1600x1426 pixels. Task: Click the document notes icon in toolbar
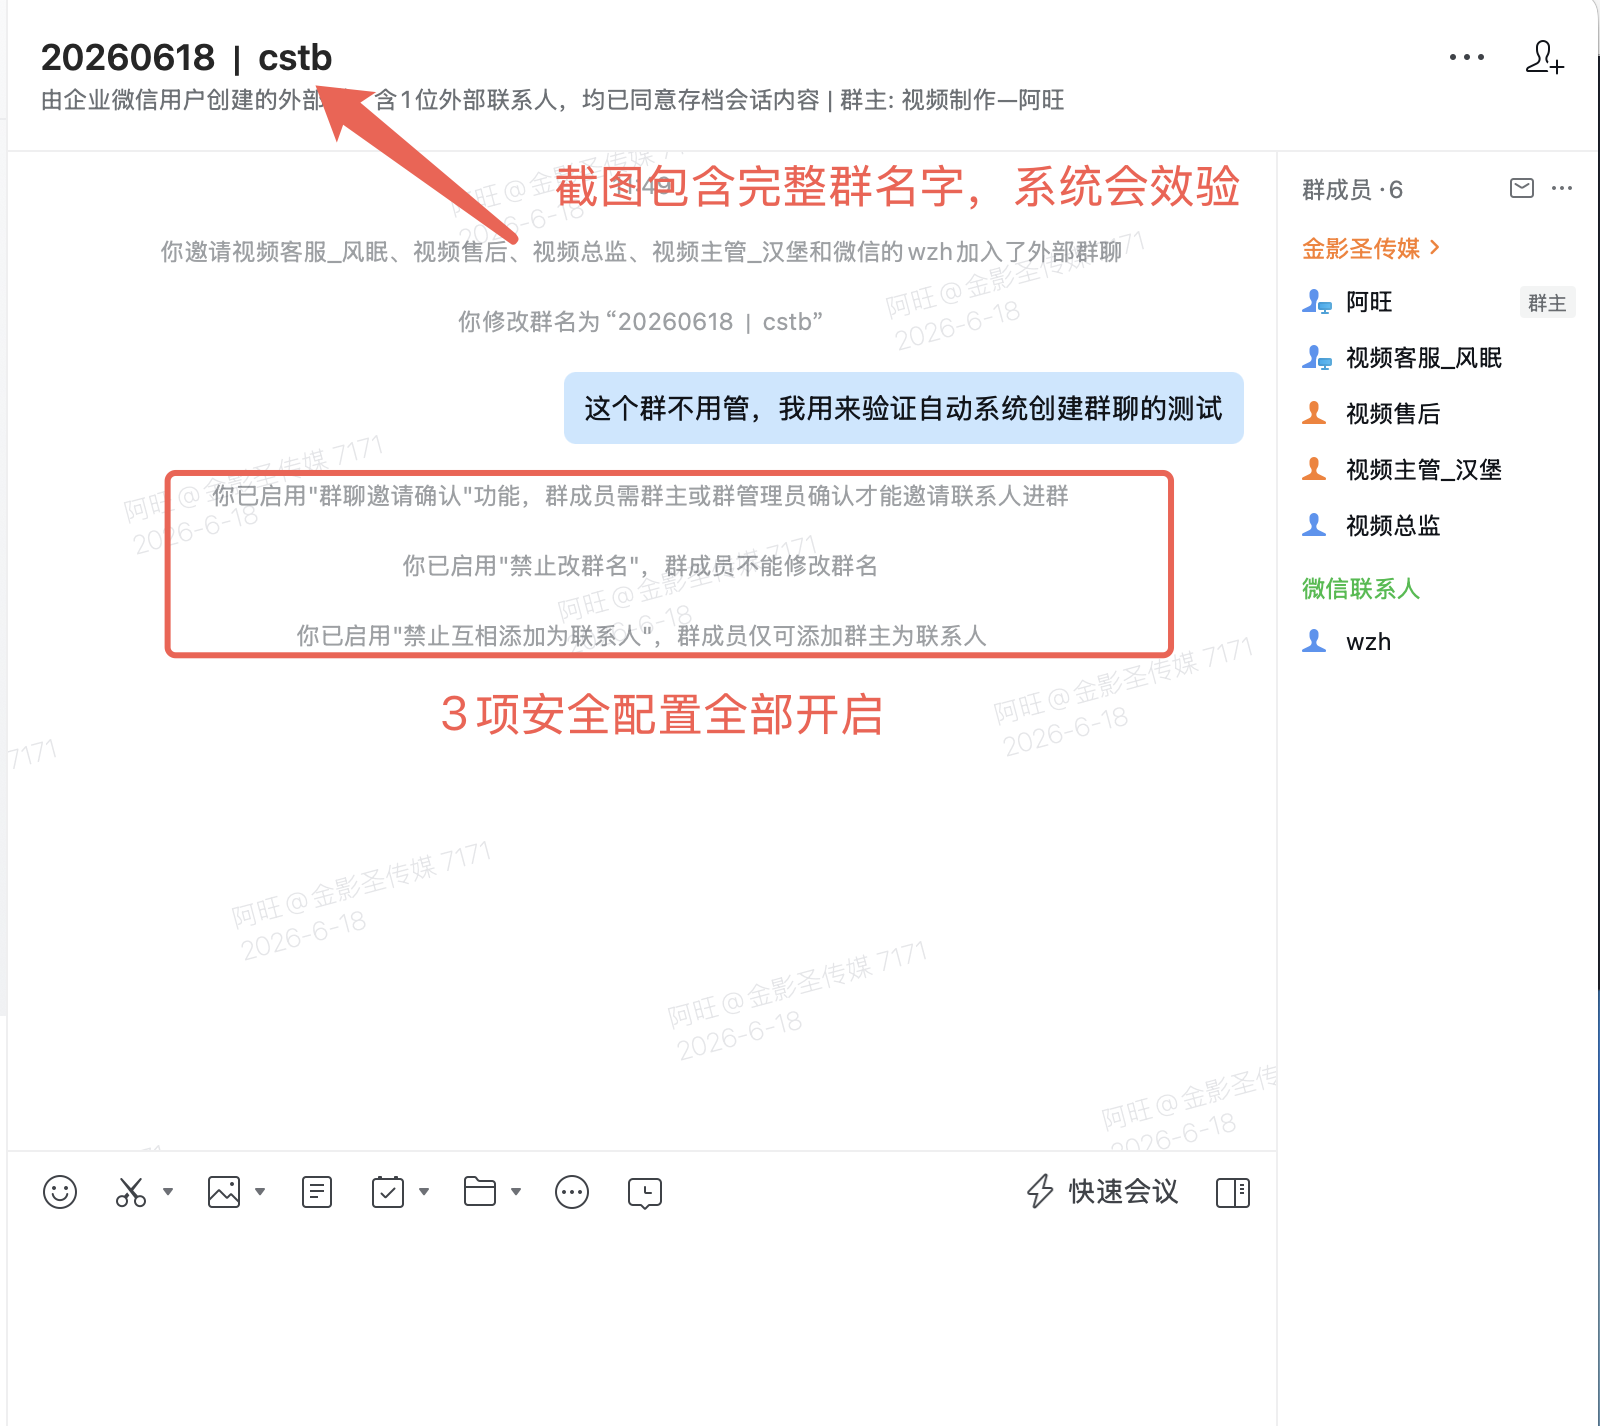[x=317, y=1192]
